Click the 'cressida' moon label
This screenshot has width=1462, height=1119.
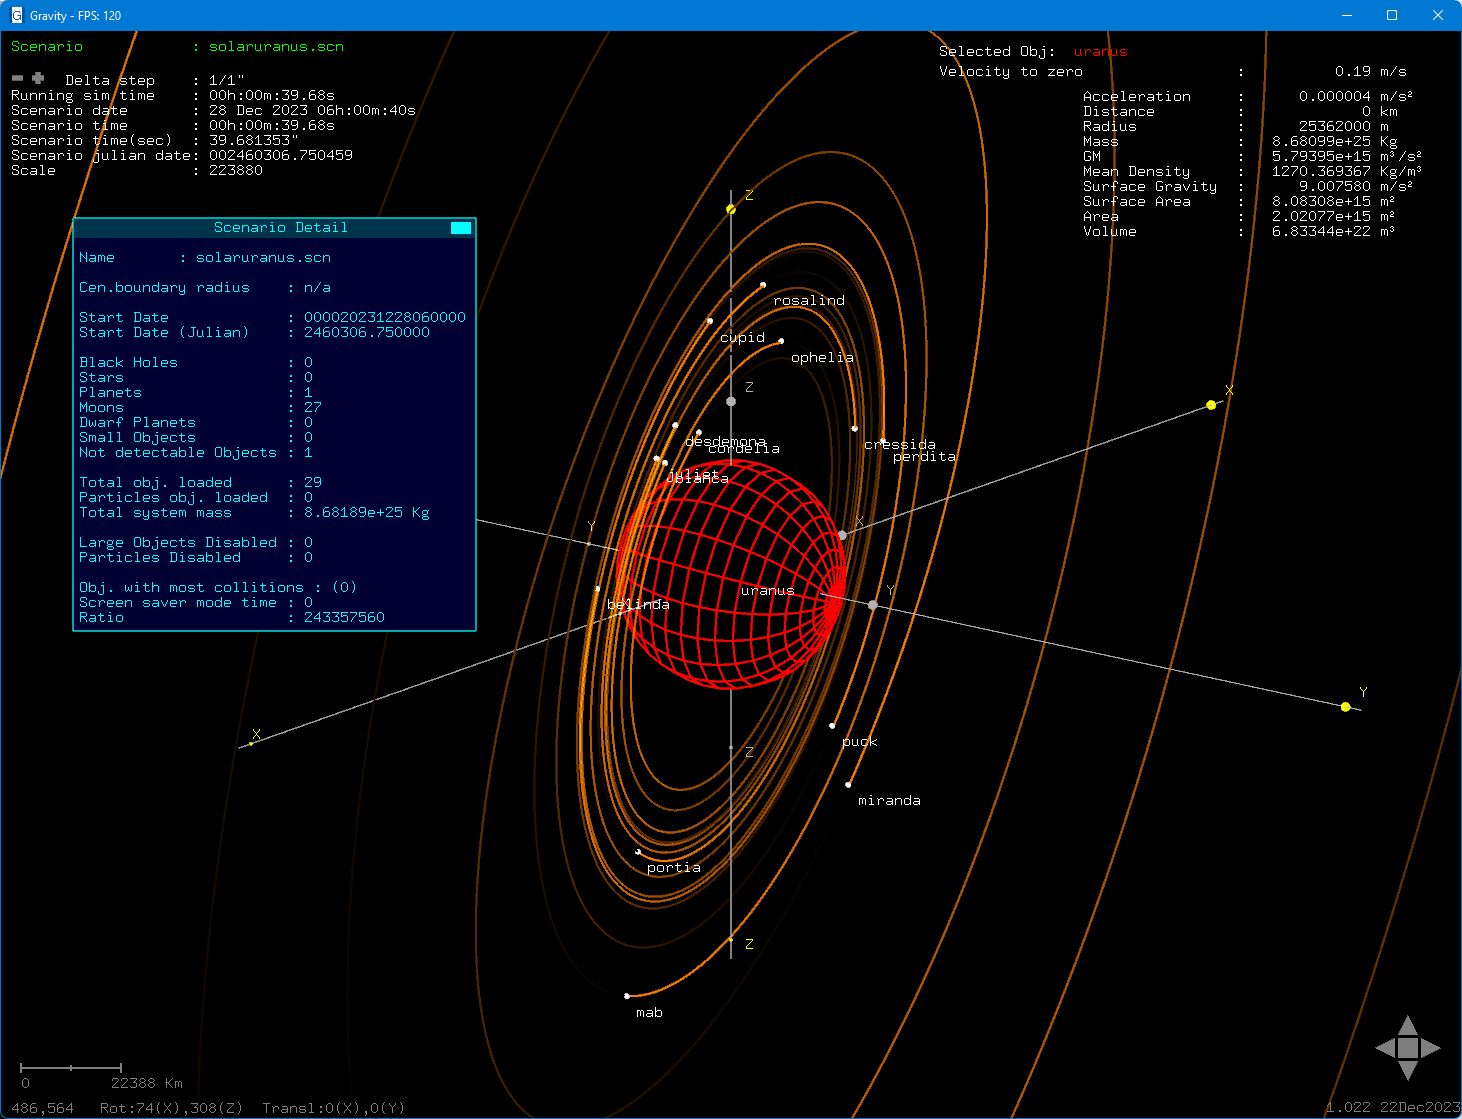point(900,444)
